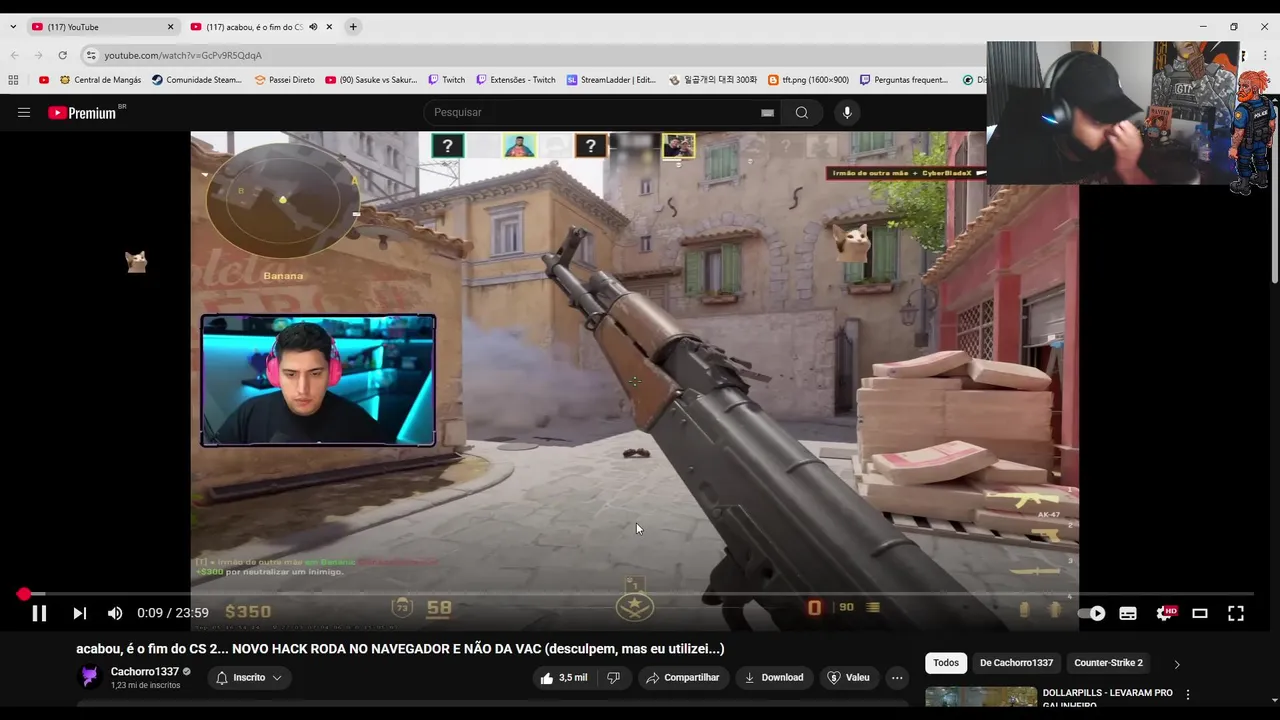Click the 1,23 mi de inscritos text
Image resolution: width=1280 pixels, height=720 pixels.
(146, 686)
